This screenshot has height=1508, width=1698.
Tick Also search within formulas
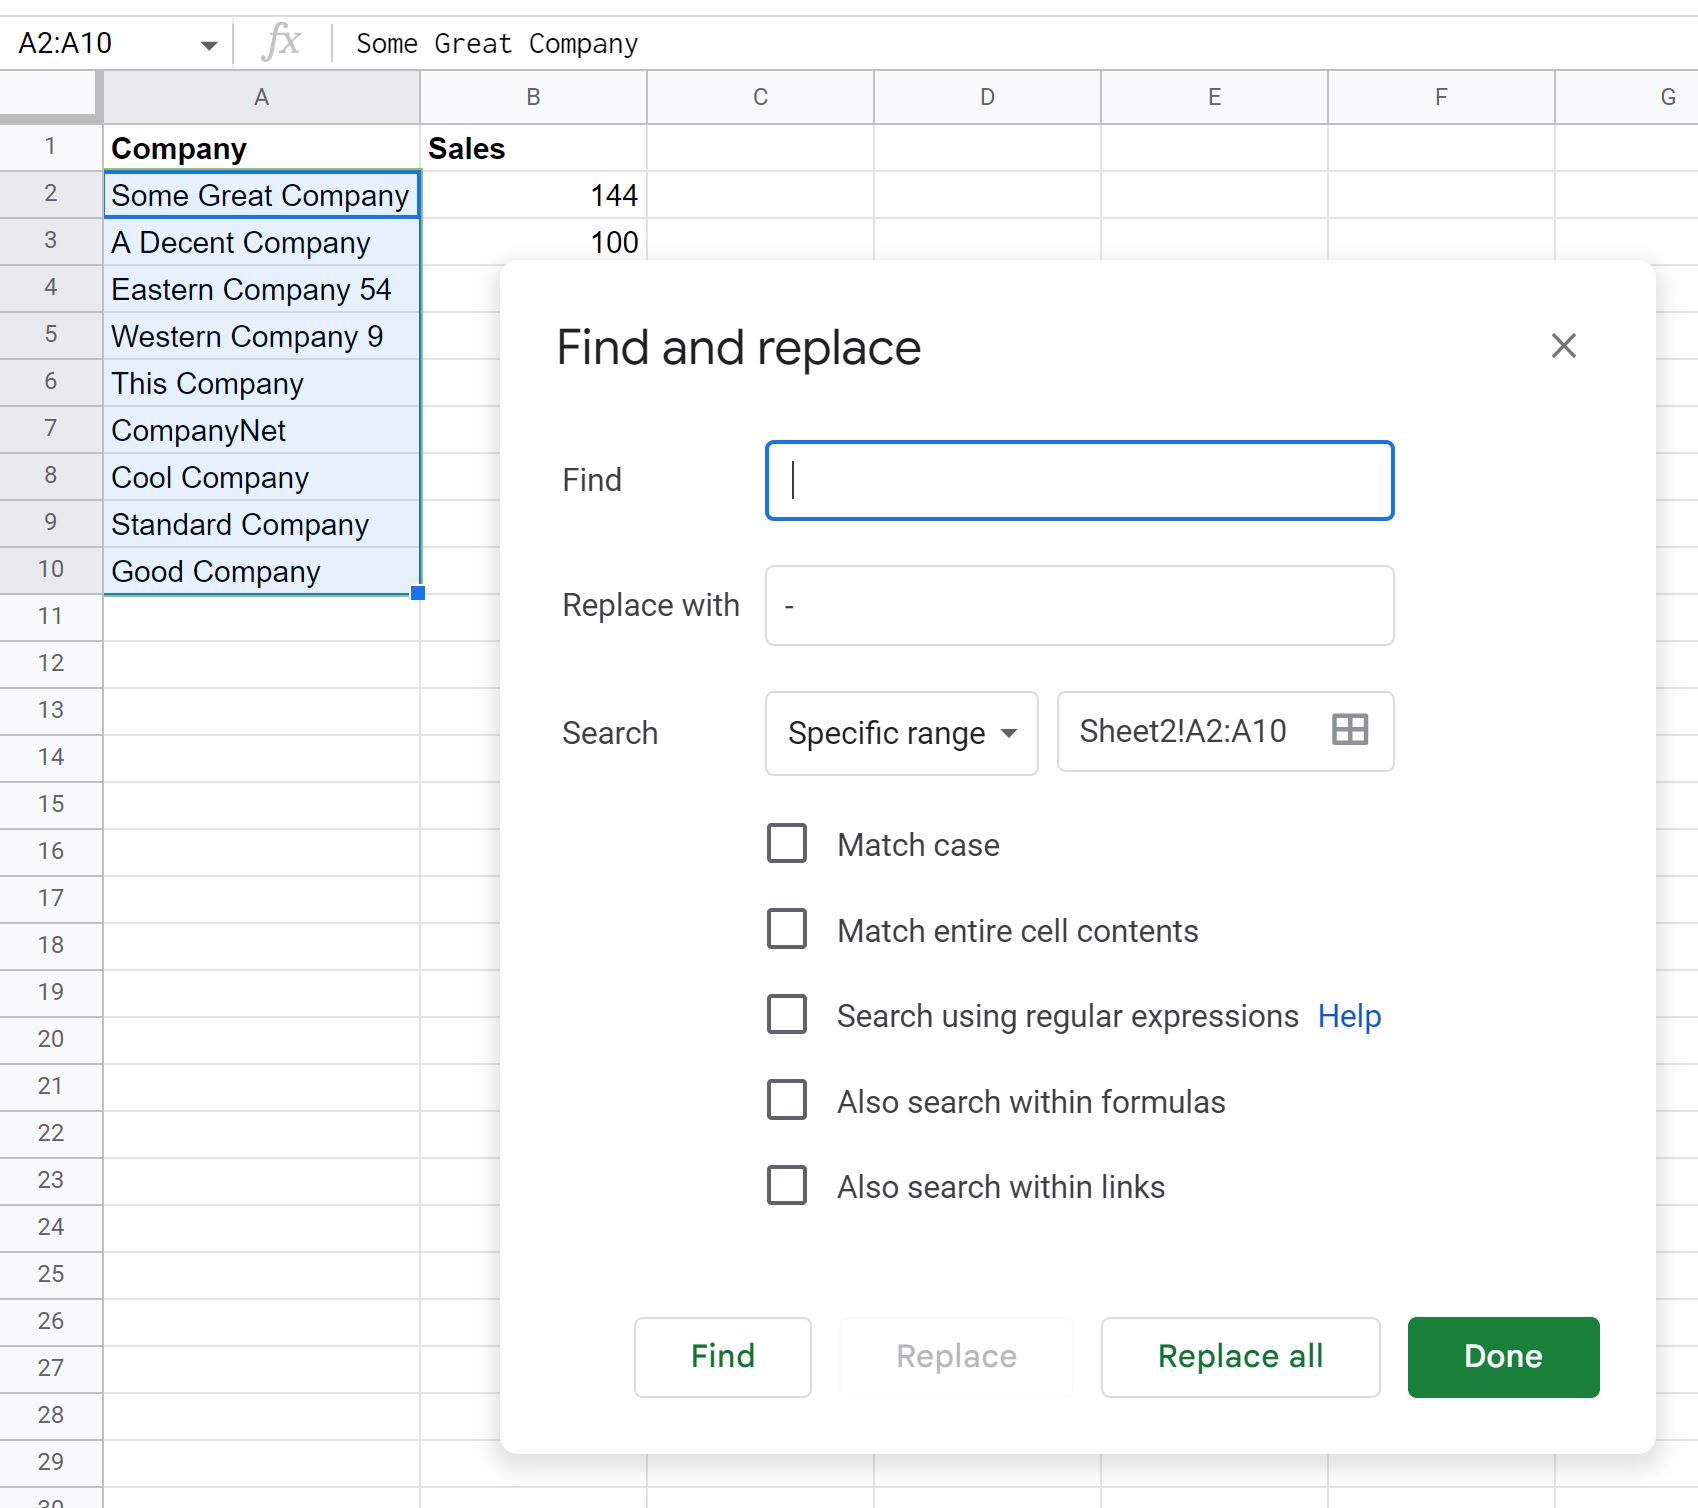787,1100
